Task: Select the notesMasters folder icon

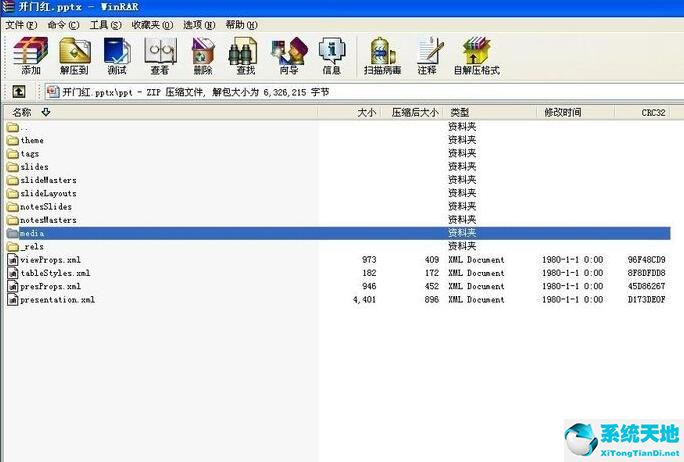Action: 13,220
